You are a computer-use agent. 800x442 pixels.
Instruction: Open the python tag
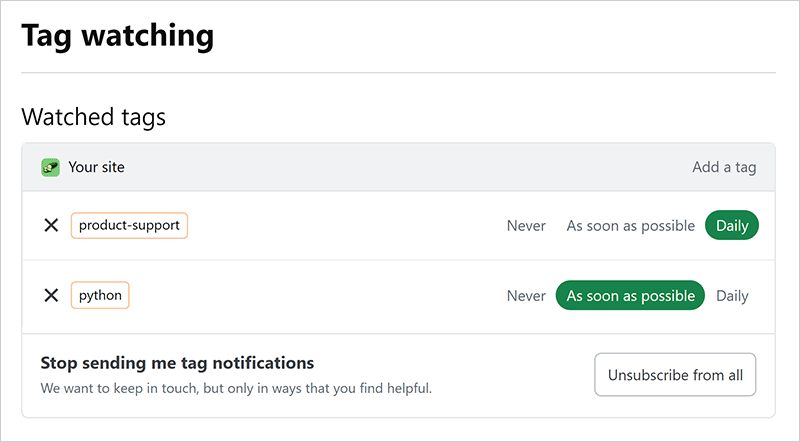click(100, 296)
